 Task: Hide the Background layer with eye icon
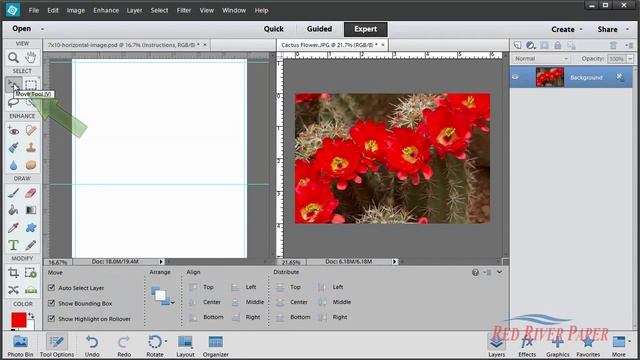click(x=516, y=77)
